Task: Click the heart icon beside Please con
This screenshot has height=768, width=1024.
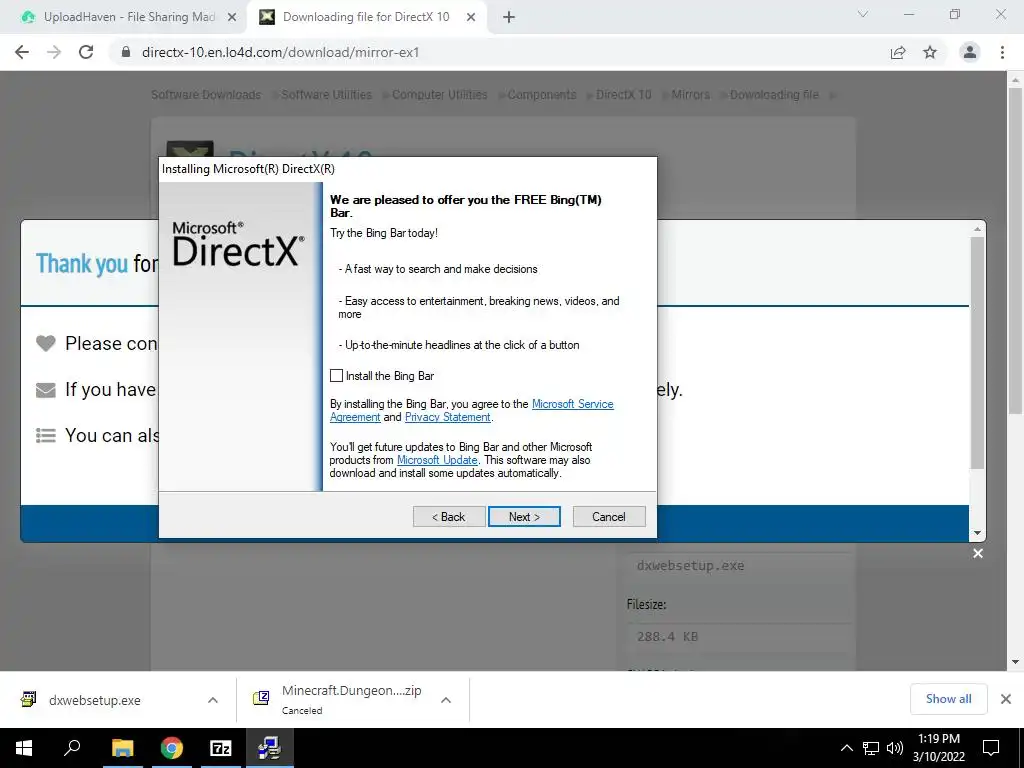Action: [x=46, y=343]
